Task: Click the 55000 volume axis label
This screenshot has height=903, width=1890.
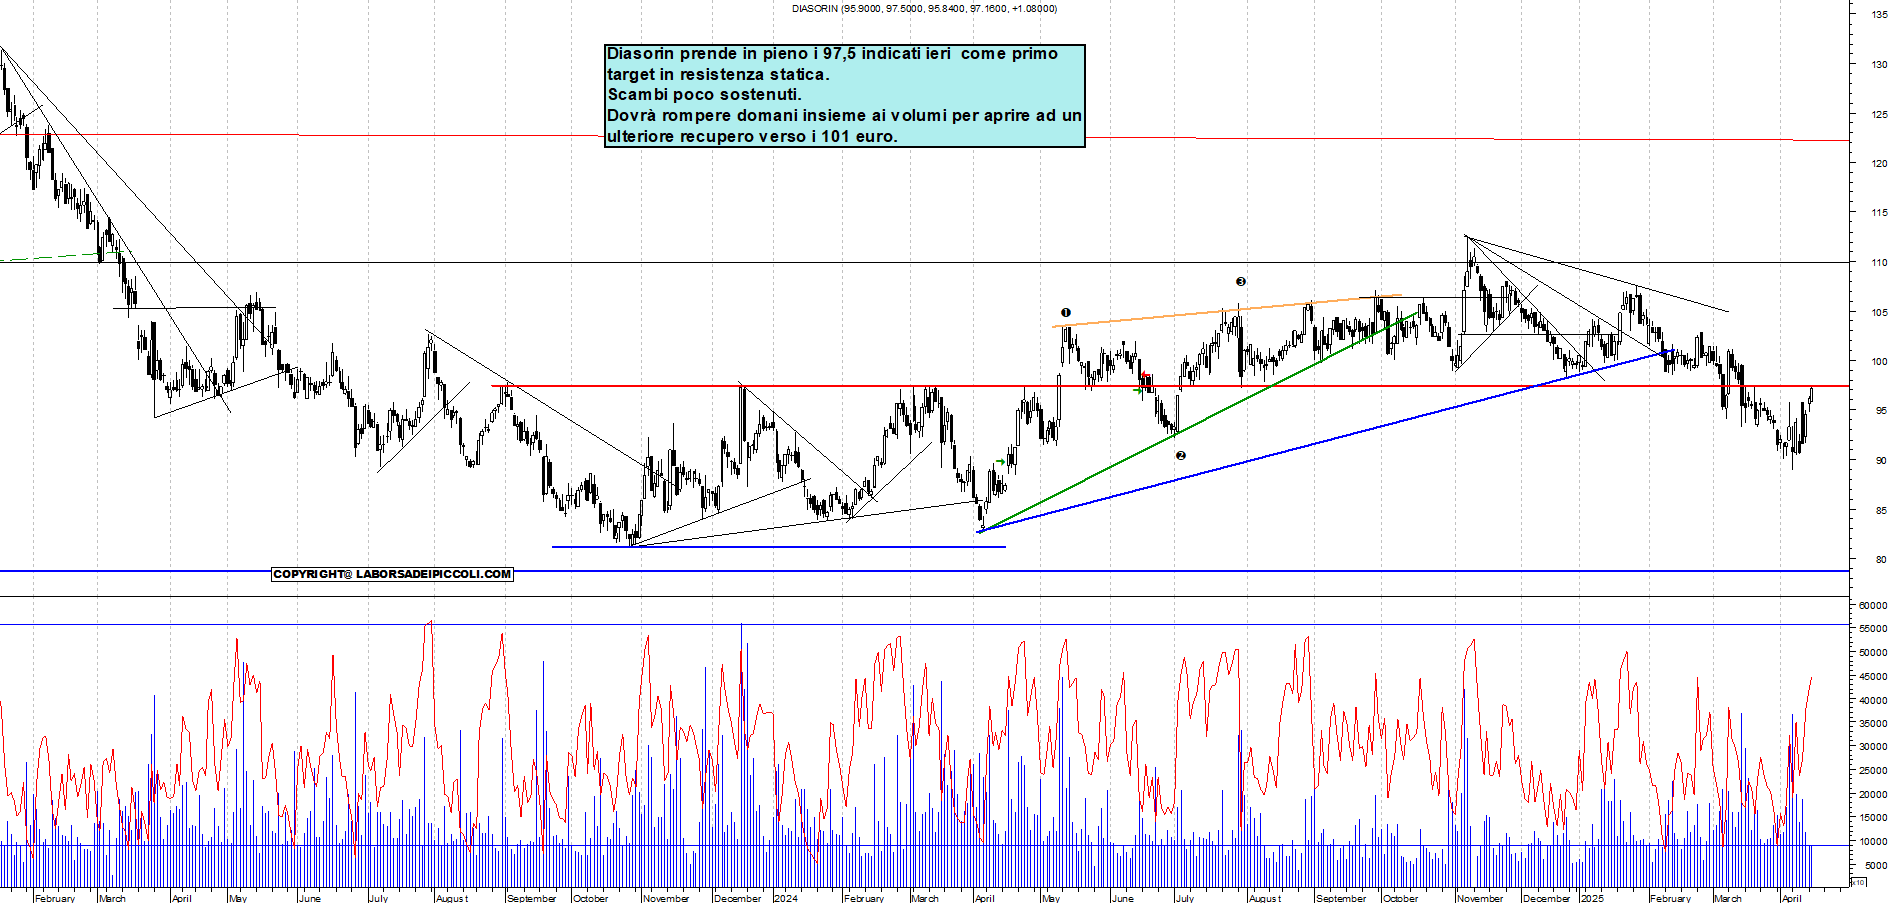Action: pos(1873,629)
